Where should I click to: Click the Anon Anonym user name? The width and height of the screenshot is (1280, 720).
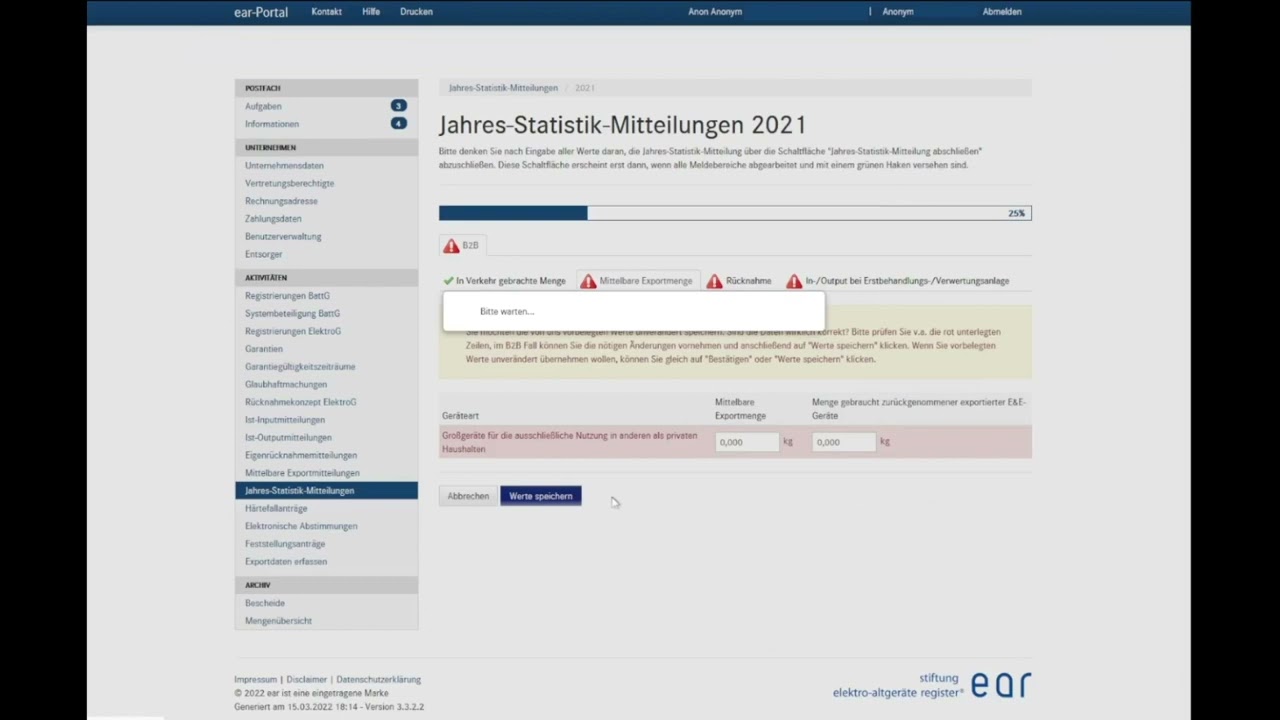(715, 12)
